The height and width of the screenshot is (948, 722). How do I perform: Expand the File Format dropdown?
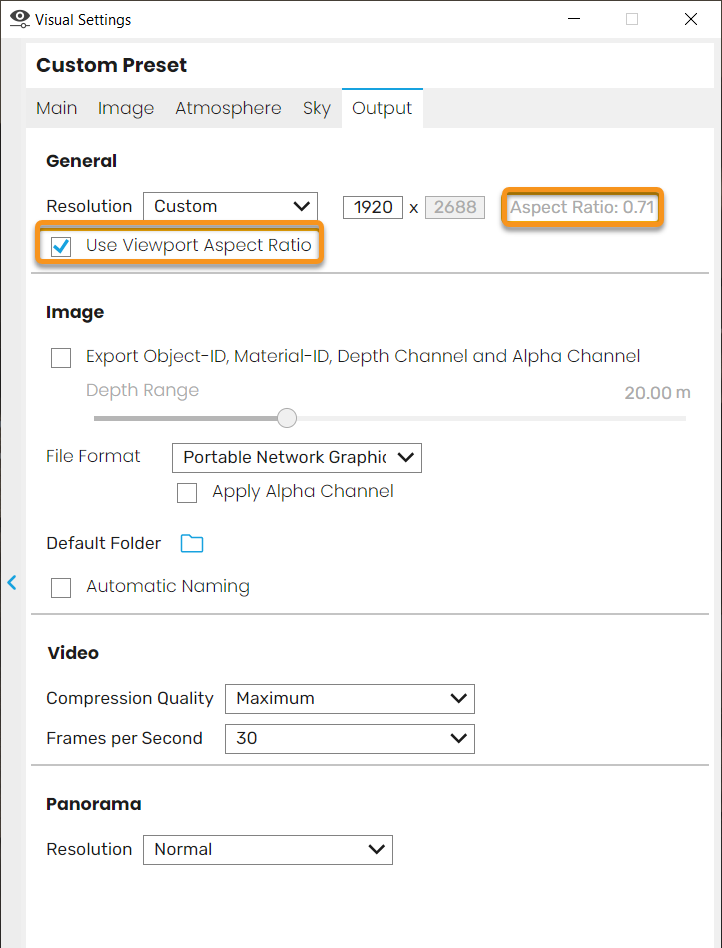[x=297, y=458]
